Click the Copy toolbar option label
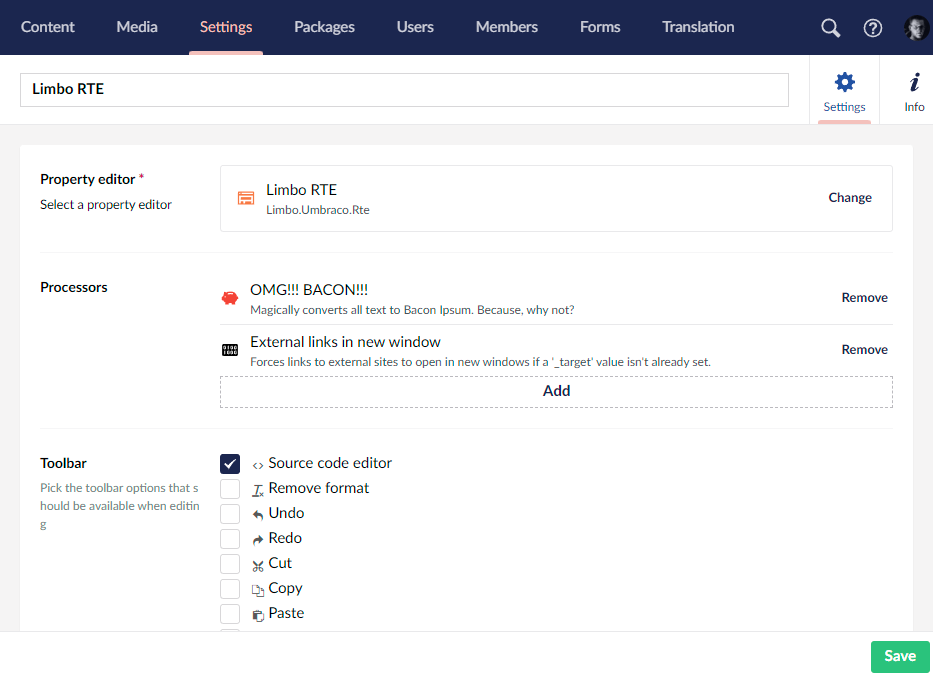 click(286, 589)
